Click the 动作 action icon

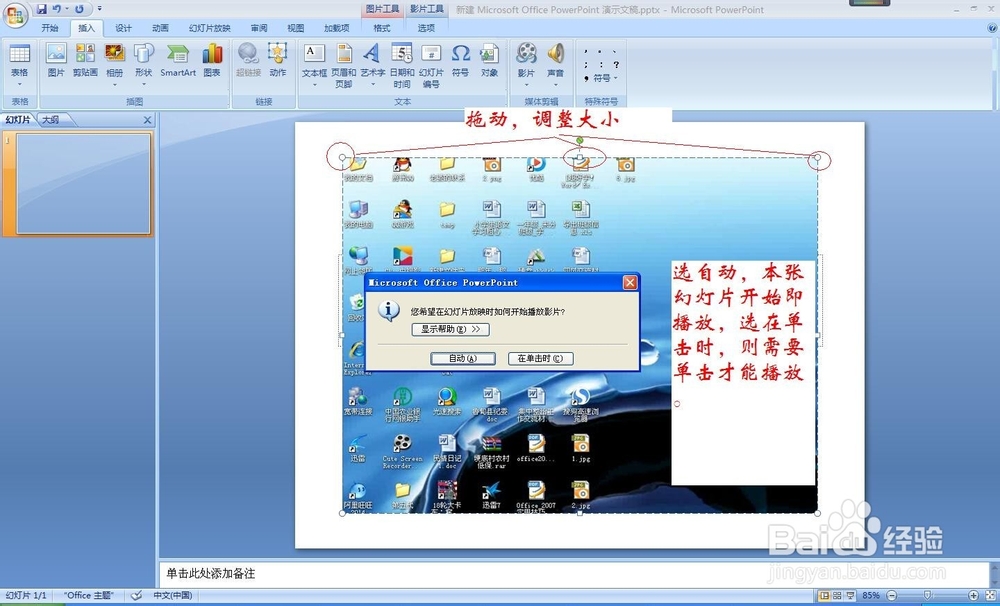click(277, 61)
